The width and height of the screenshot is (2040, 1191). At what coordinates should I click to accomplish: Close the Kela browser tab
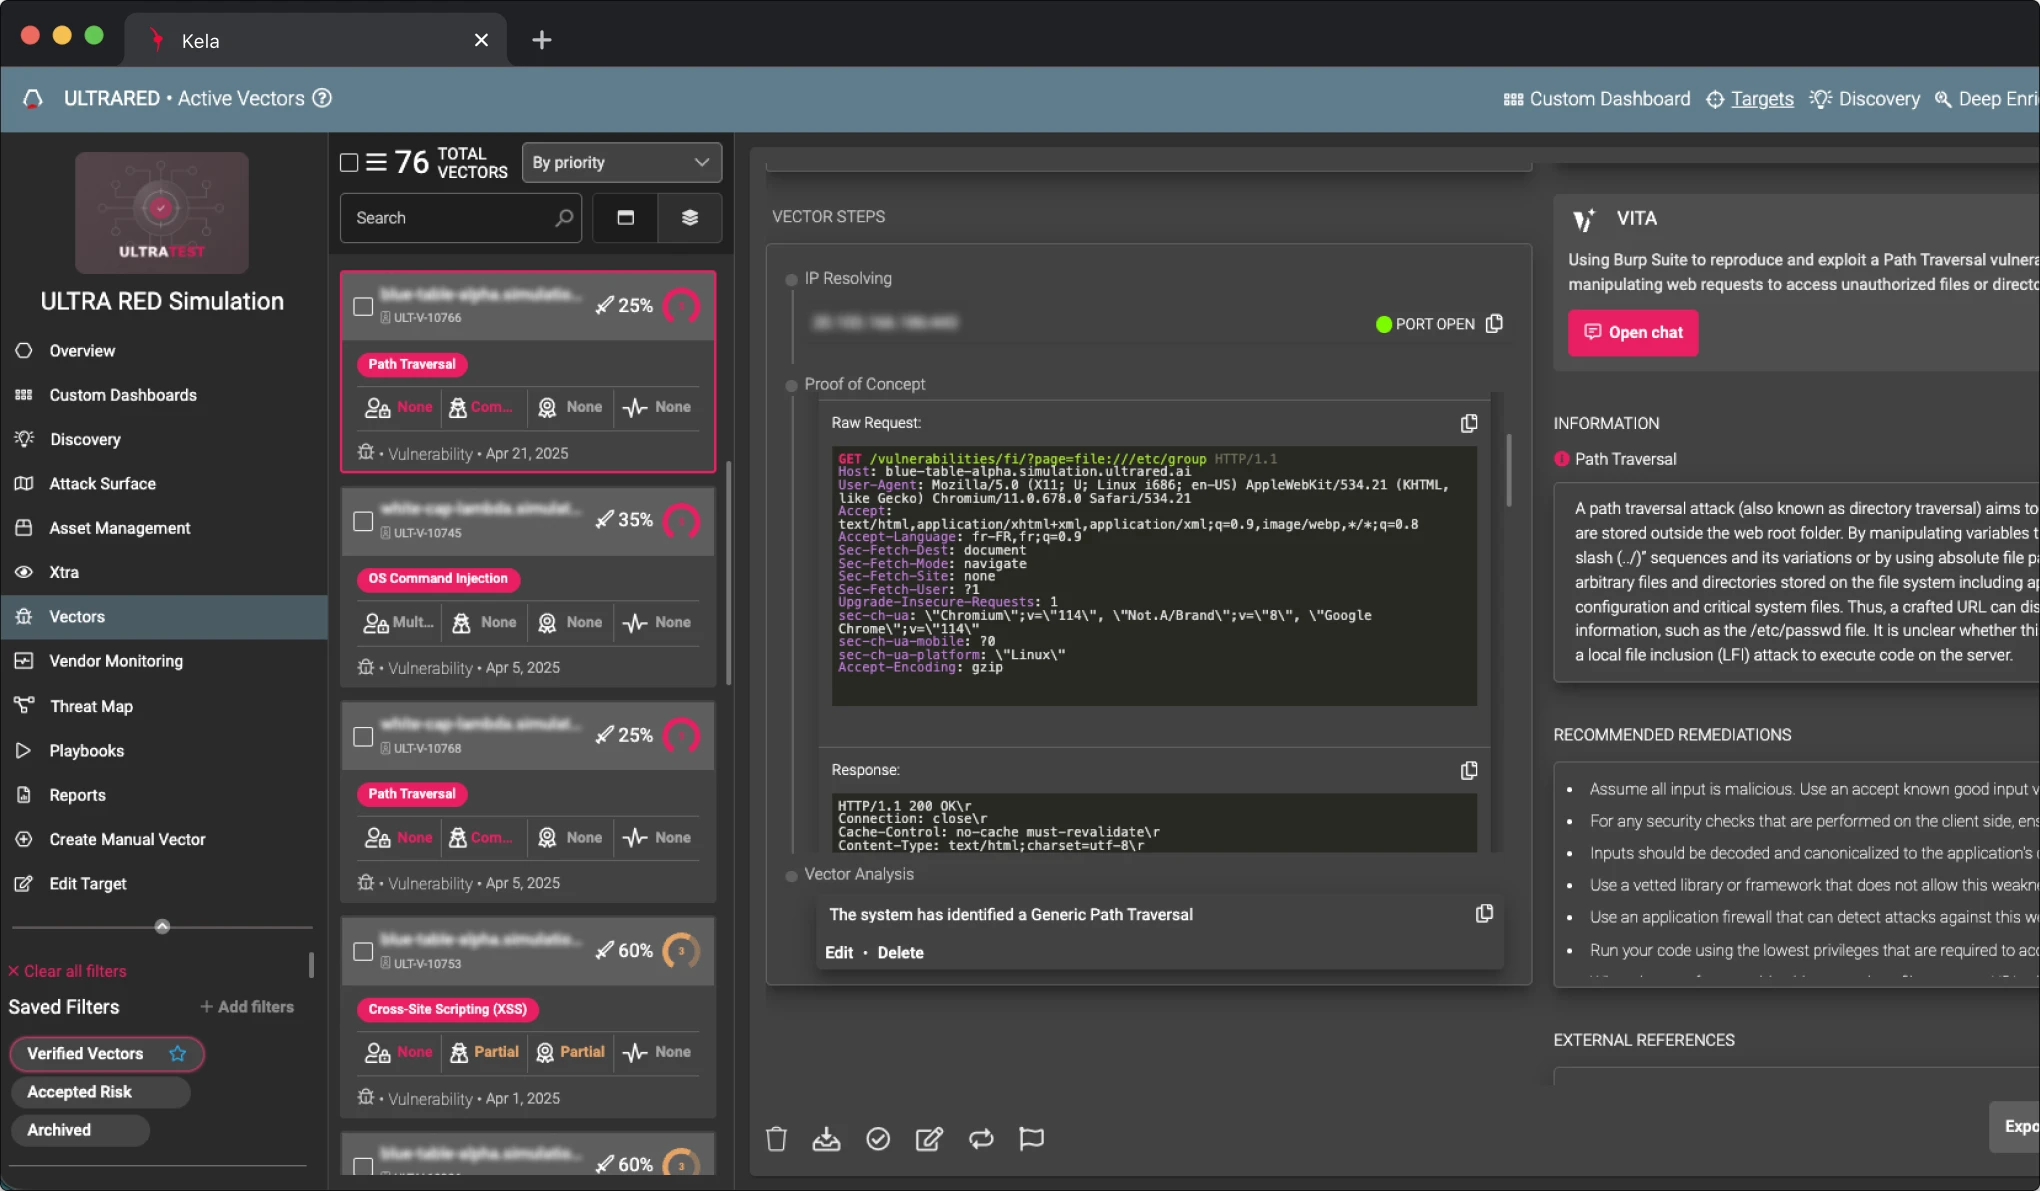click(481, 40)
